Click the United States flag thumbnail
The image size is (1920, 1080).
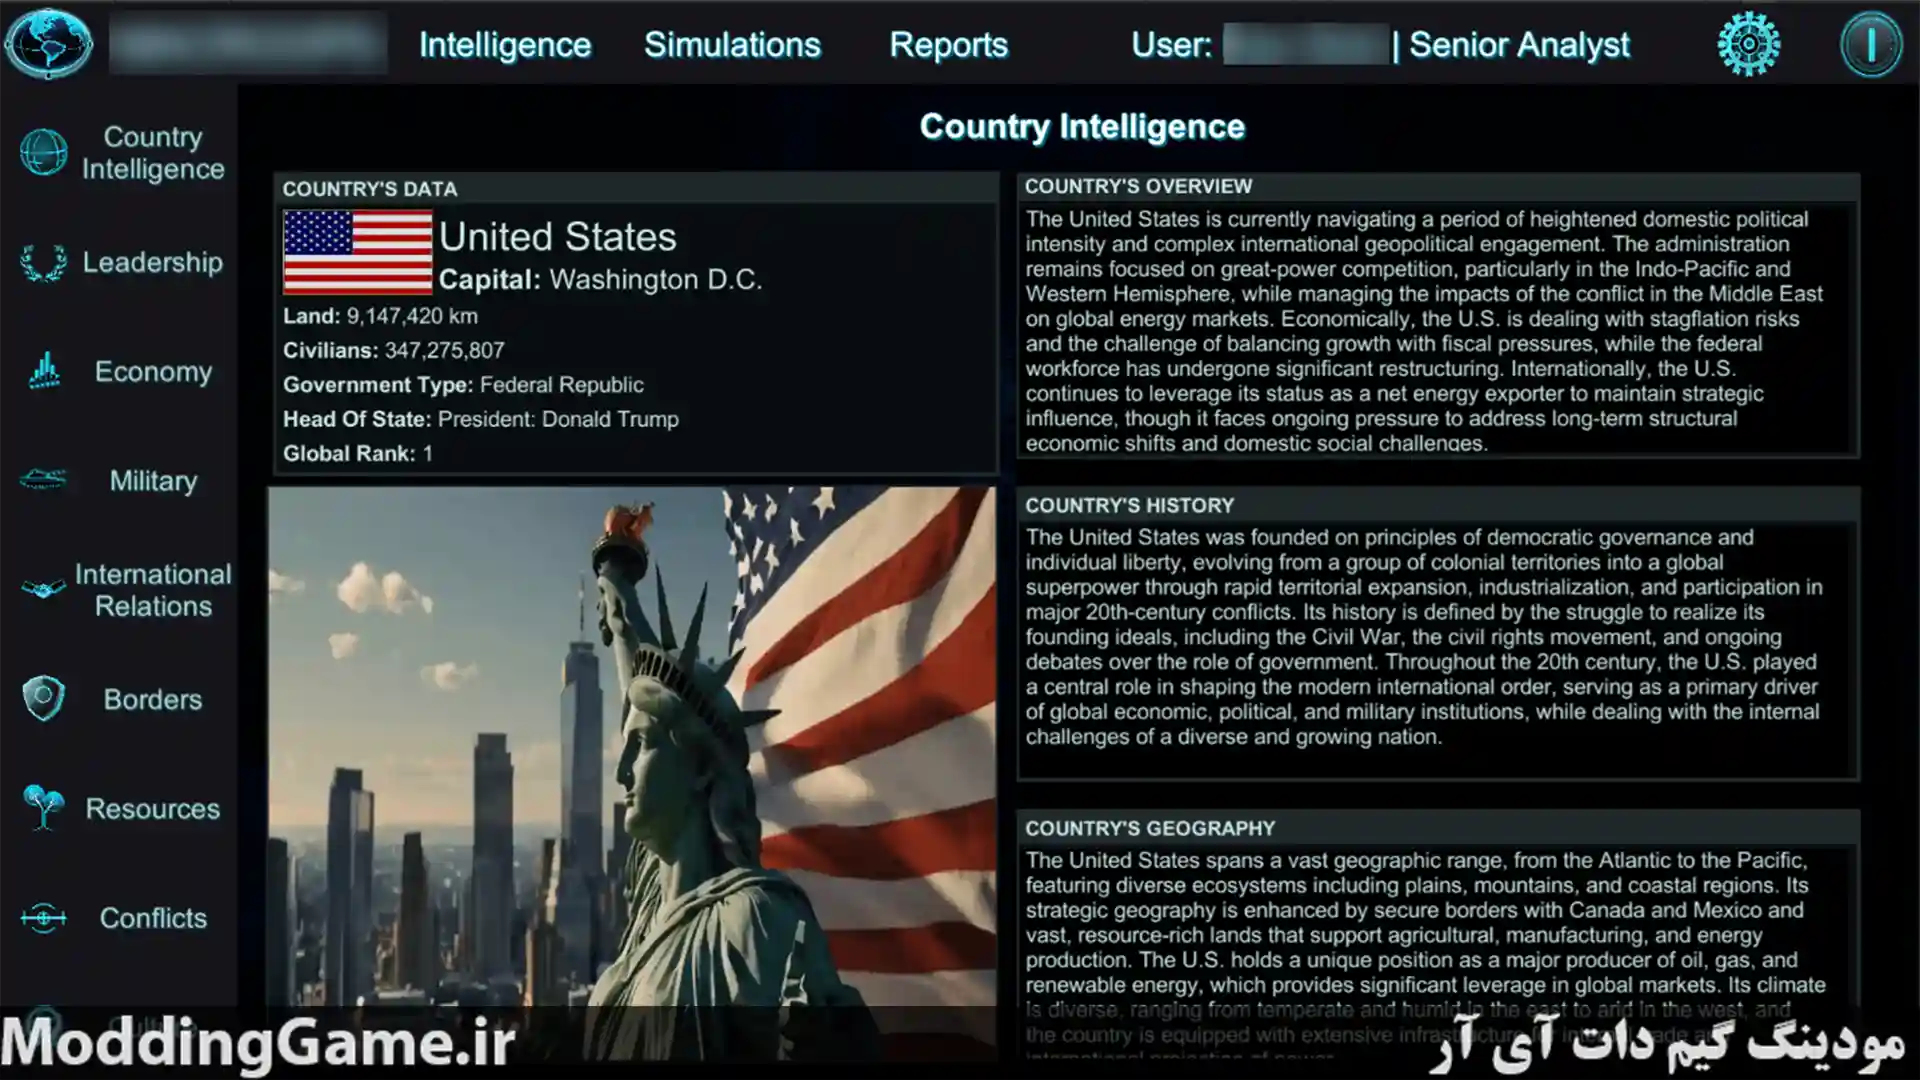(358, 252)
